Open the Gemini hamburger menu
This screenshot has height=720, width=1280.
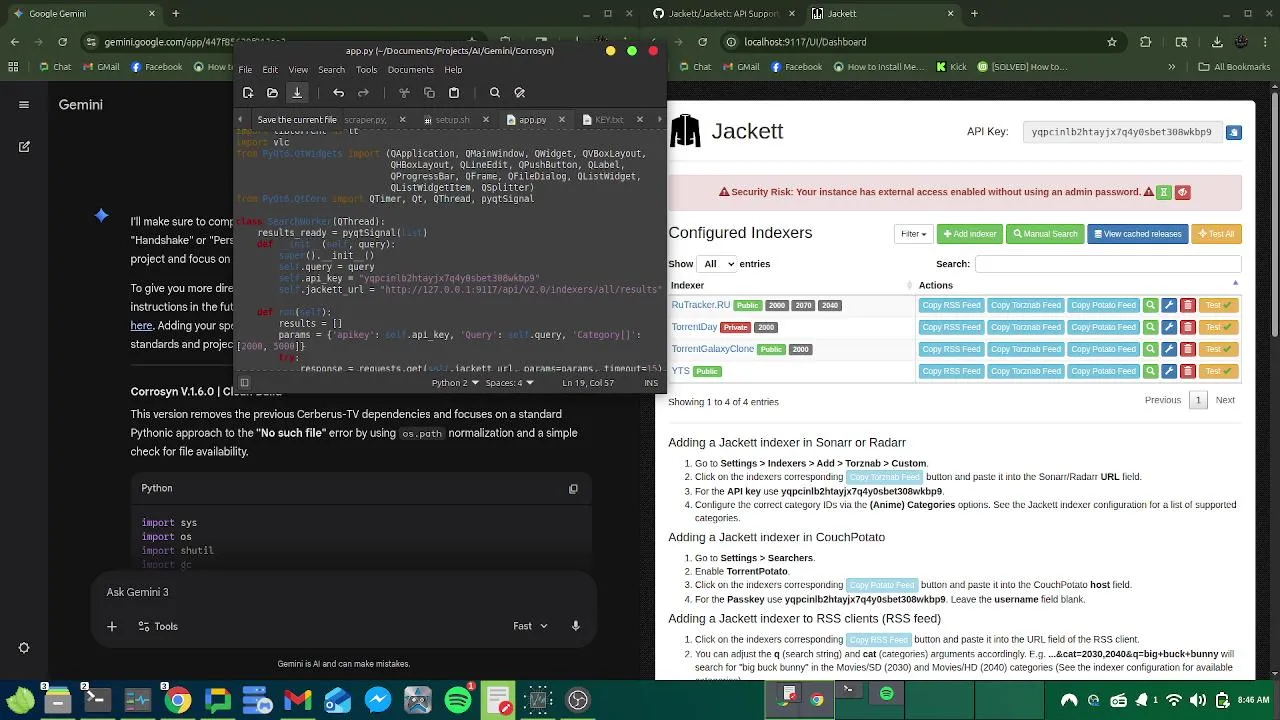click(24, 104)
